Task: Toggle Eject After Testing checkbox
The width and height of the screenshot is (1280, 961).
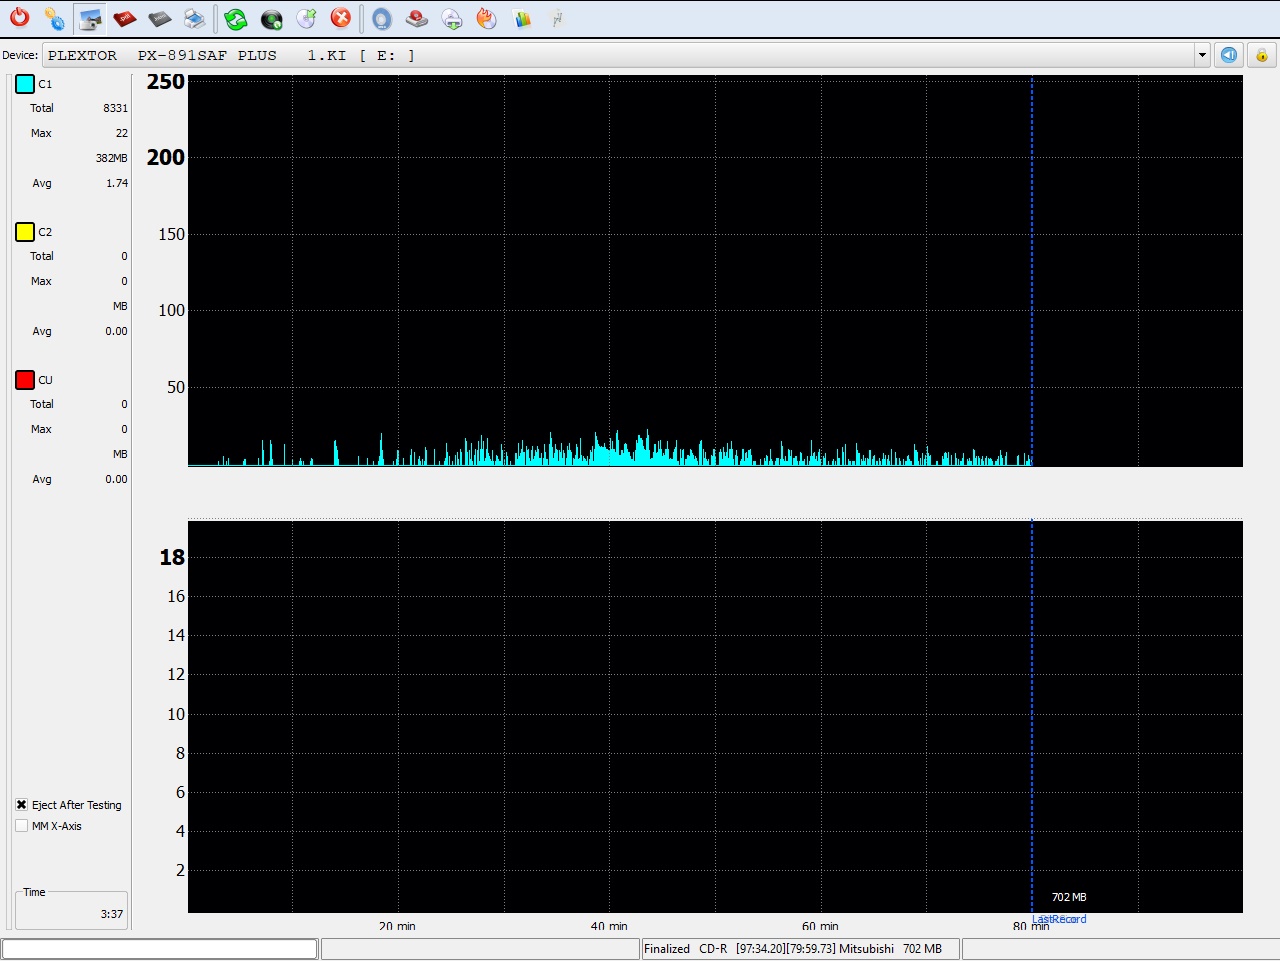Action: [x=21, y=805]
